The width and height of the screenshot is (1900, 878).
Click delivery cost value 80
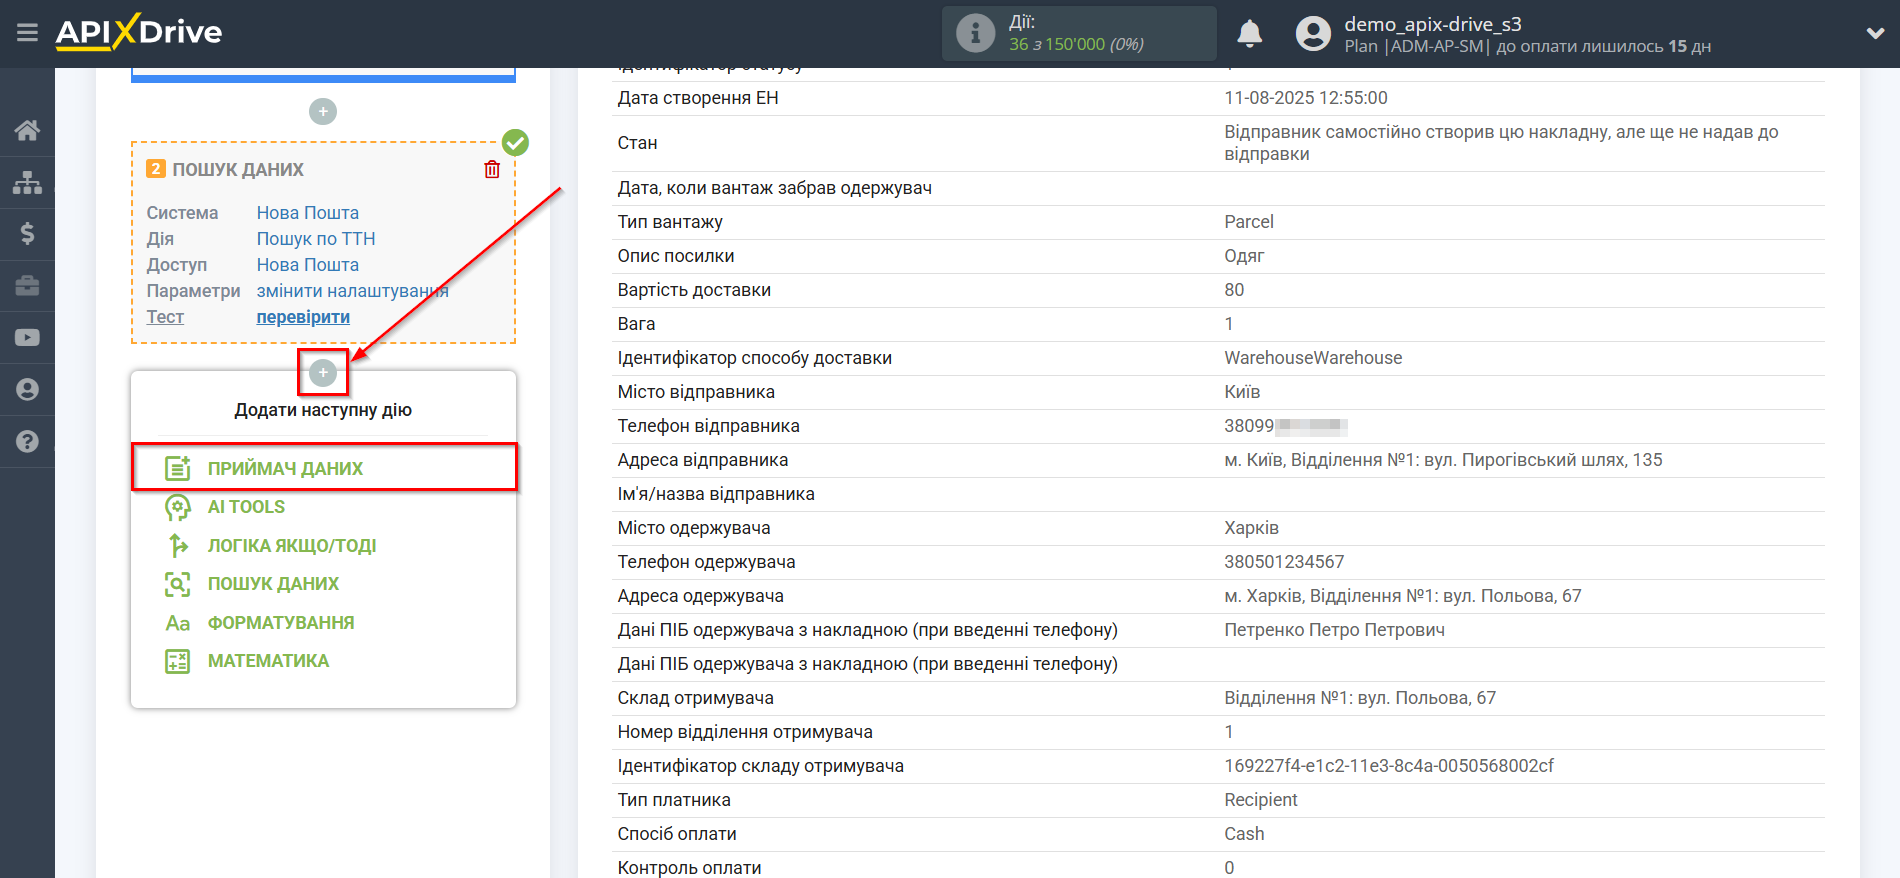(x=1234, y=290)
